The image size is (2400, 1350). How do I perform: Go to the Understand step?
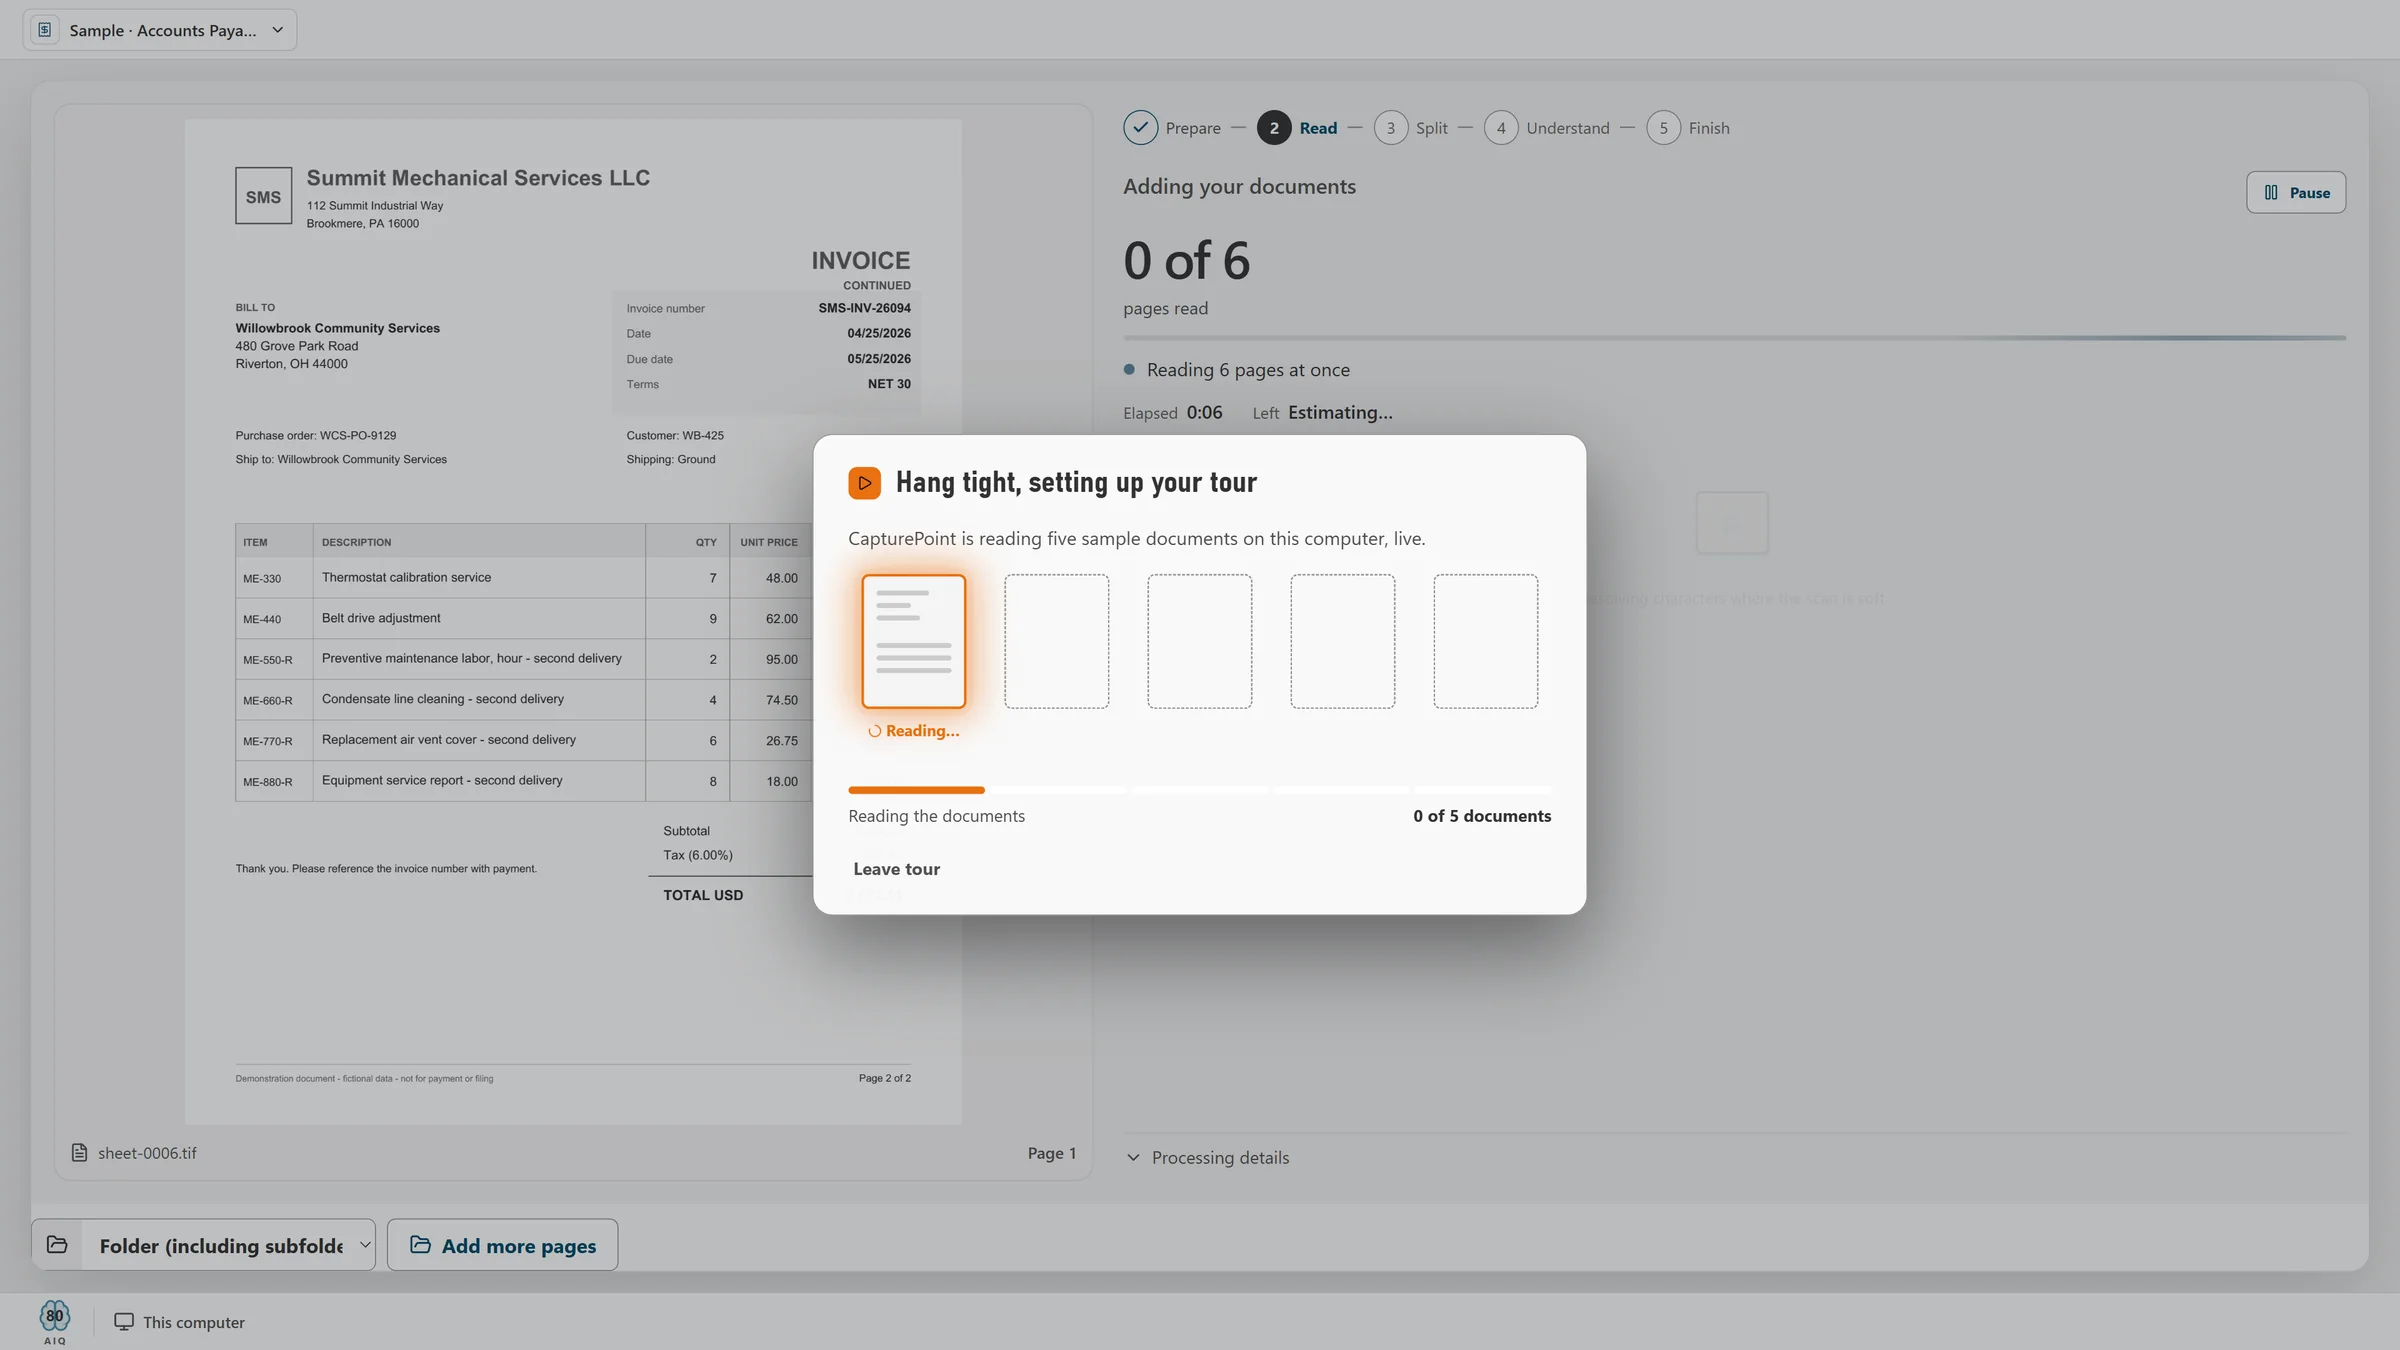pyautogui.click(x=1547, y=128)
